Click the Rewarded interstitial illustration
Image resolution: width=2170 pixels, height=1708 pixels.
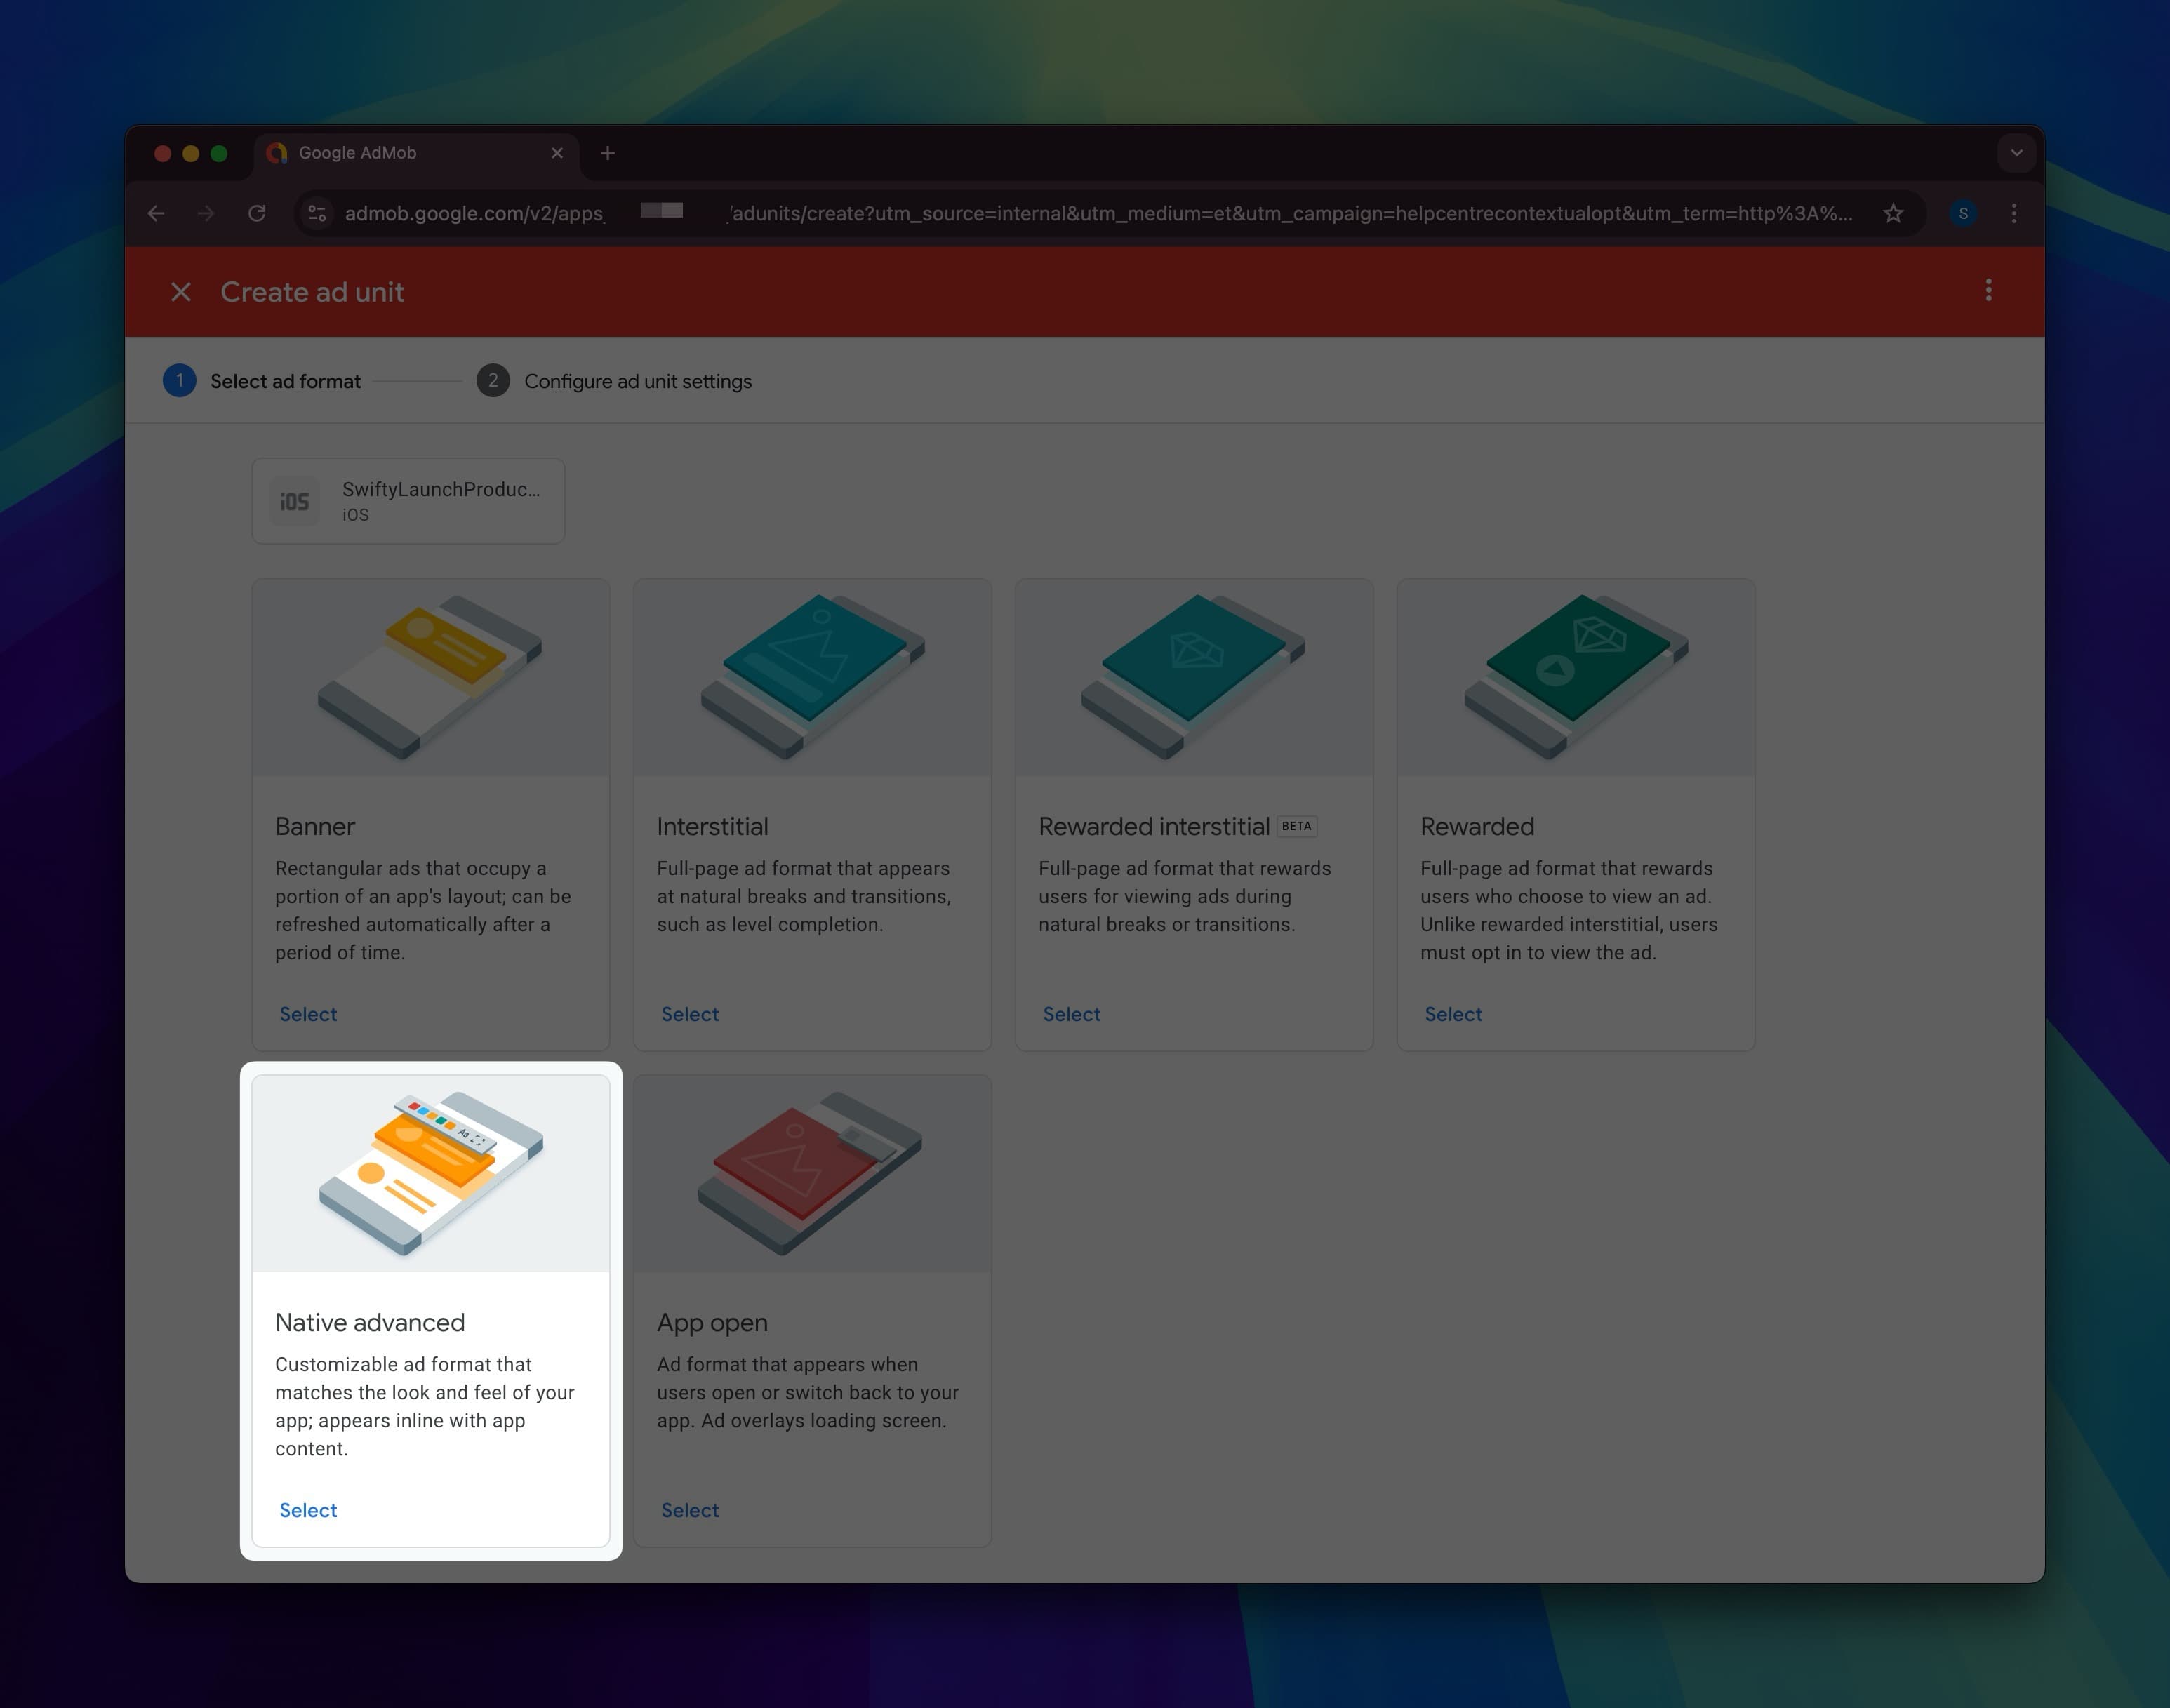click(1194, 678)
